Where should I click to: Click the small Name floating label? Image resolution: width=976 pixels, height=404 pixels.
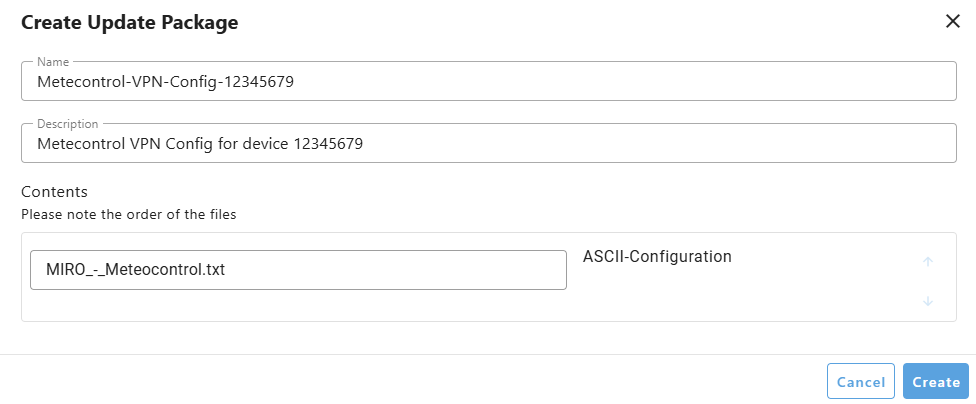pyautogui.click(x=53, y=62)
